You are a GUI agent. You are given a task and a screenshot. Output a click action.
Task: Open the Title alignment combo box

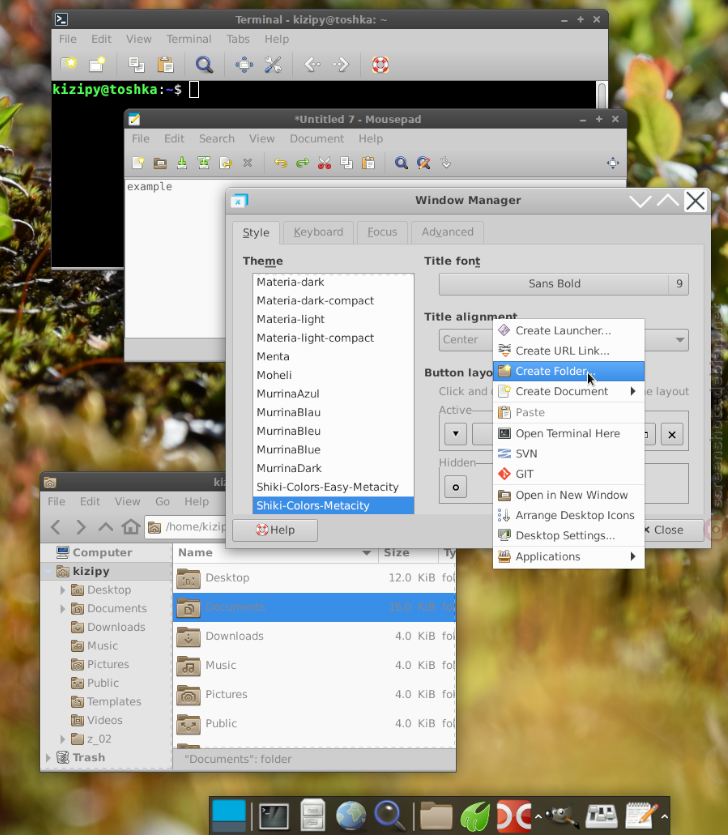pyautogui.click(x=563, y=340)
